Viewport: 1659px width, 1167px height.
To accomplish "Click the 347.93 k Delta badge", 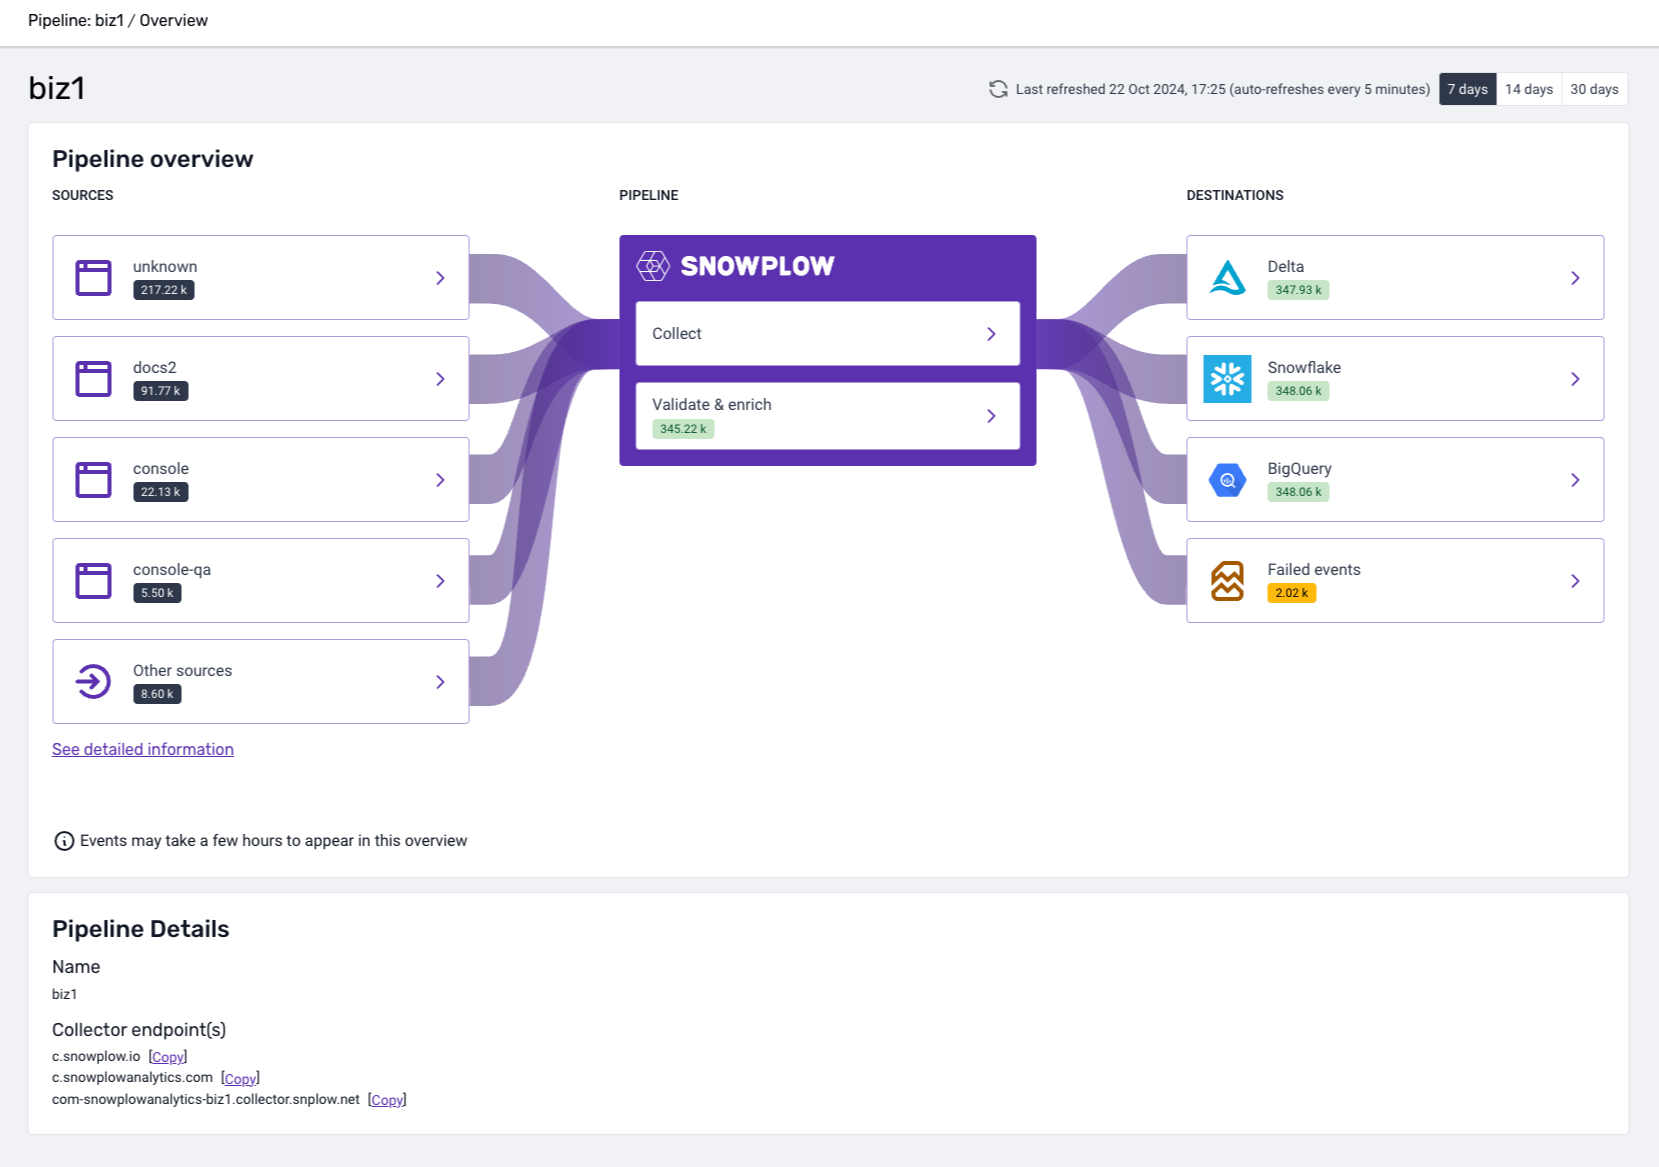I will [1298, 290].
